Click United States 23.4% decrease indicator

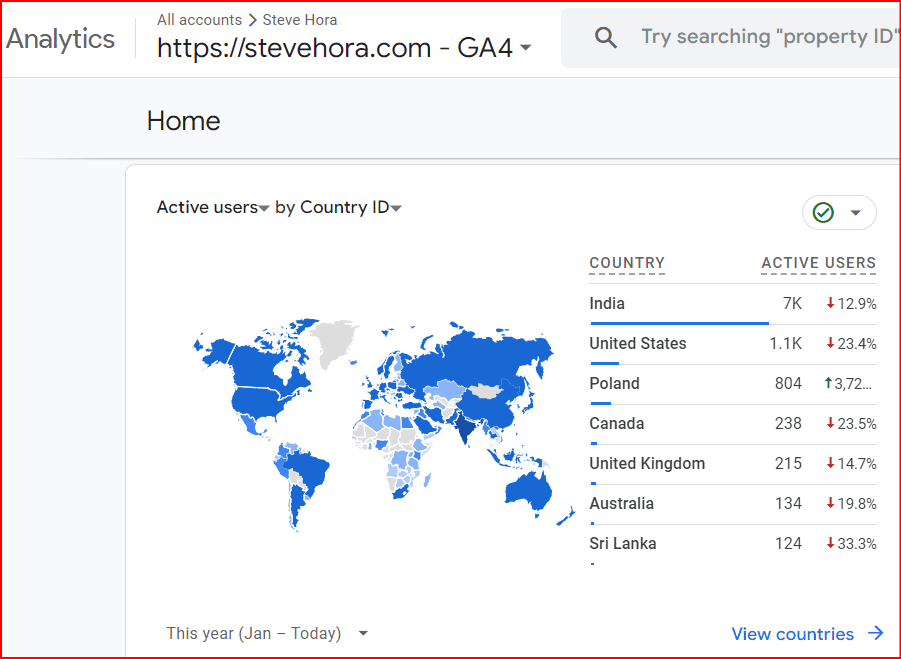[851, 344]
